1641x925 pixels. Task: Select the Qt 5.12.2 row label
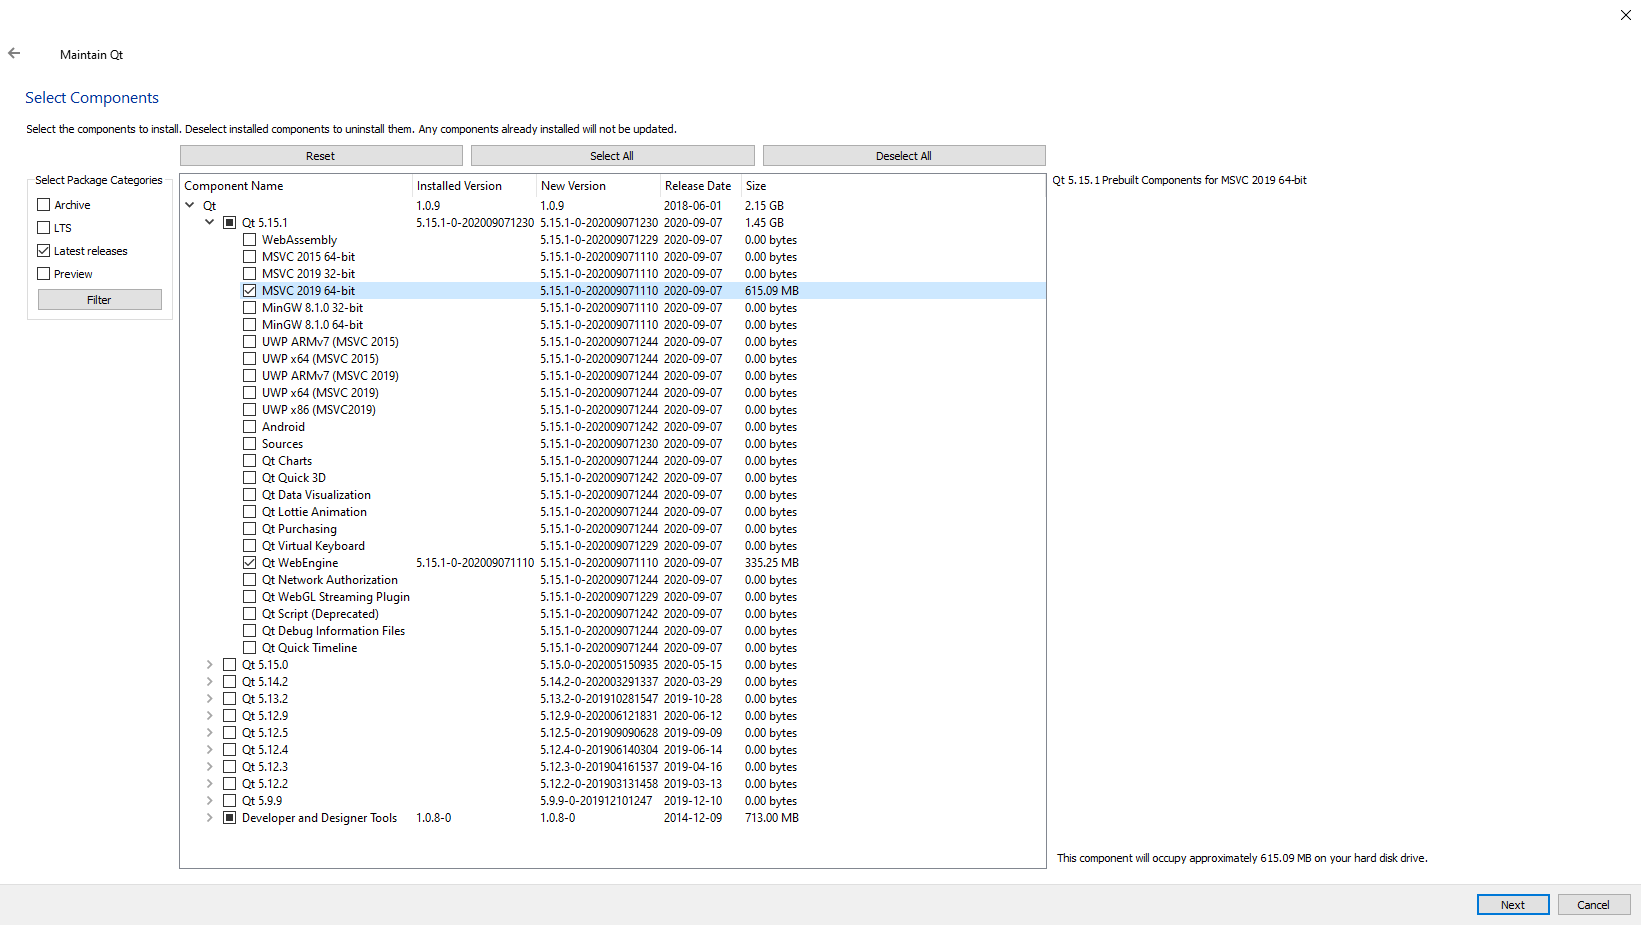click(265, 783)
